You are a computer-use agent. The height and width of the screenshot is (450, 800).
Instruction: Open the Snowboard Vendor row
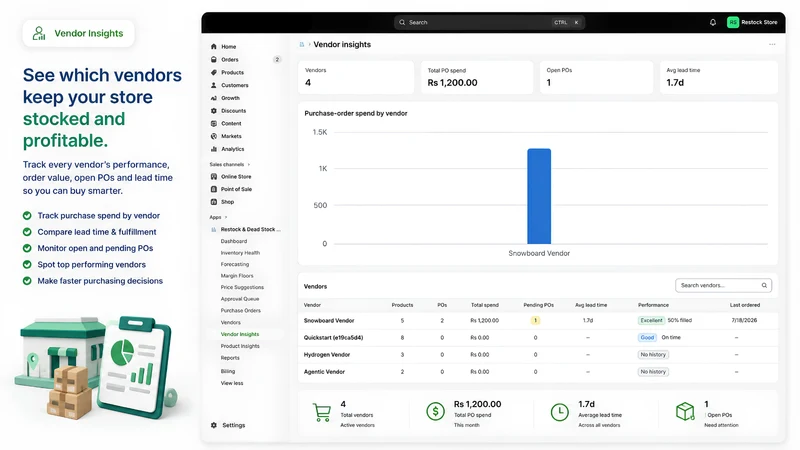[538, 320]
